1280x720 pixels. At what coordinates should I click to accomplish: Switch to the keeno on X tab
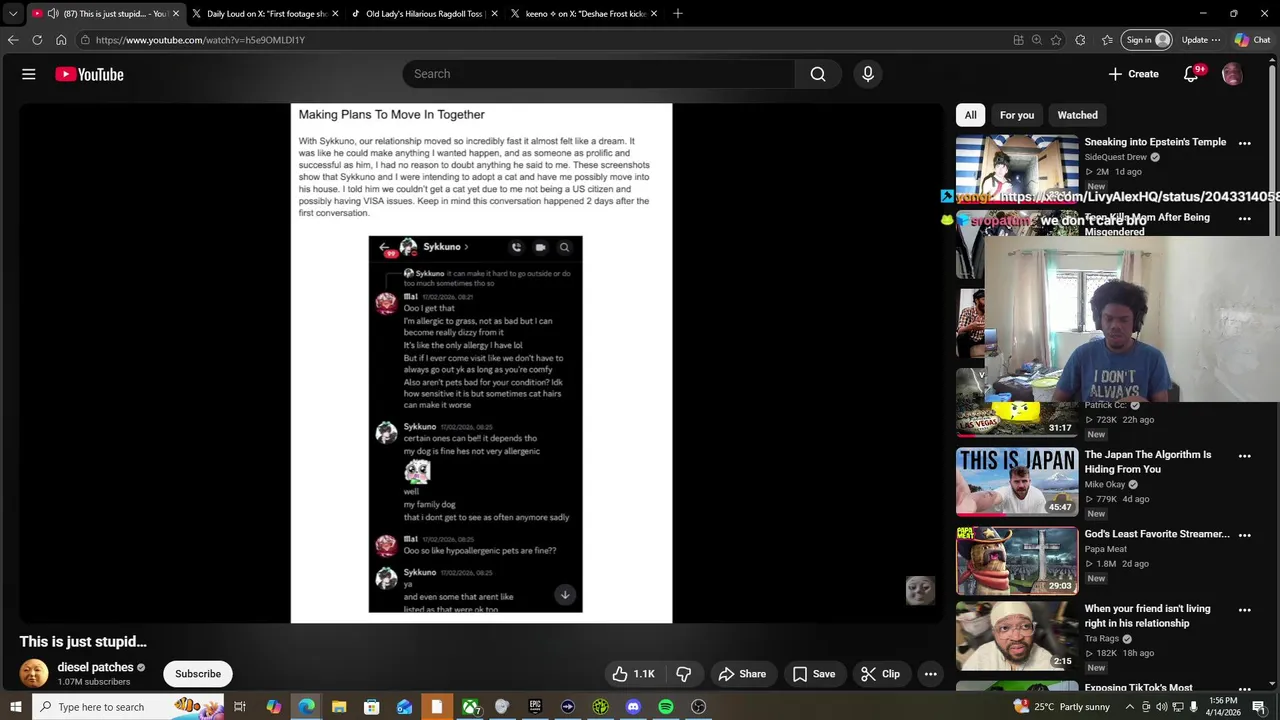click(584, 13)
